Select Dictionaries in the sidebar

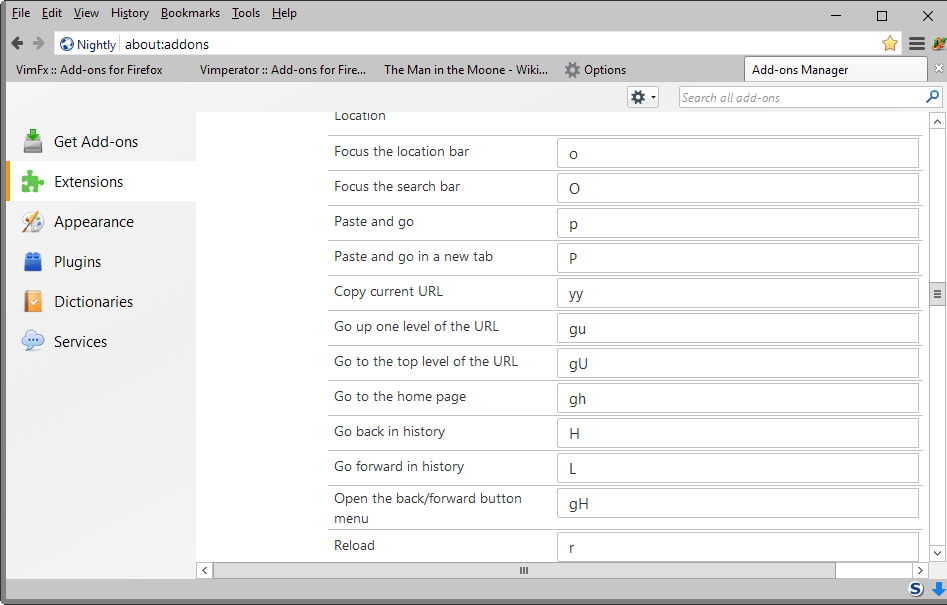[101, 301]
